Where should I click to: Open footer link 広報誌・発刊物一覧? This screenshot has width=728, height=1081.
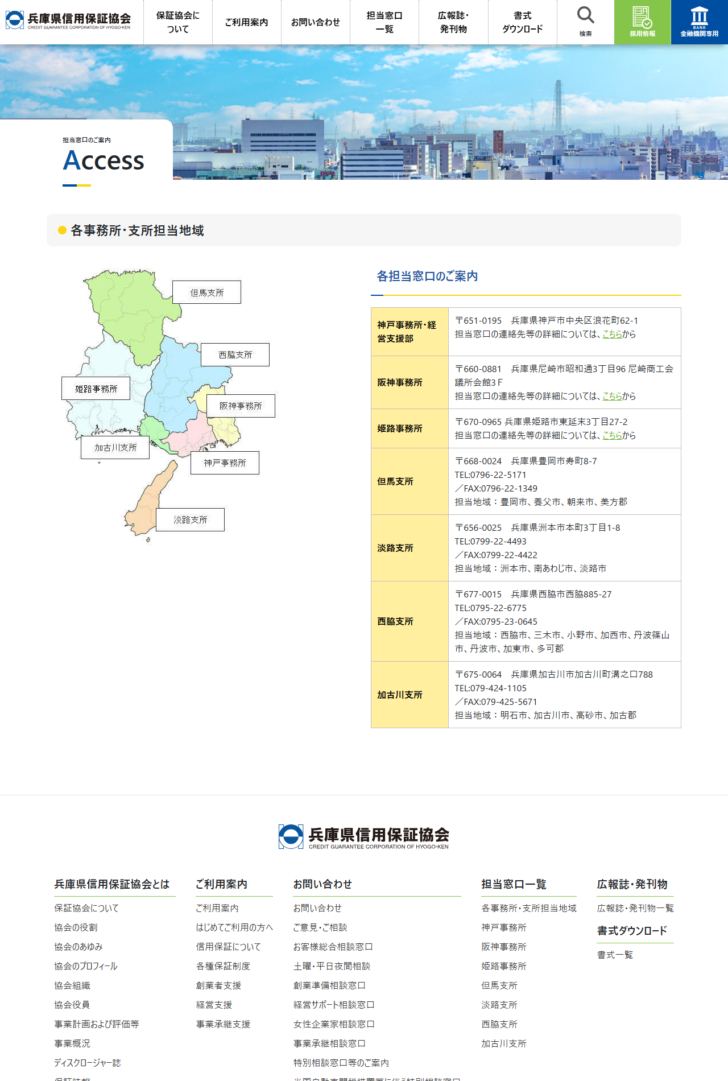[635, 908]
